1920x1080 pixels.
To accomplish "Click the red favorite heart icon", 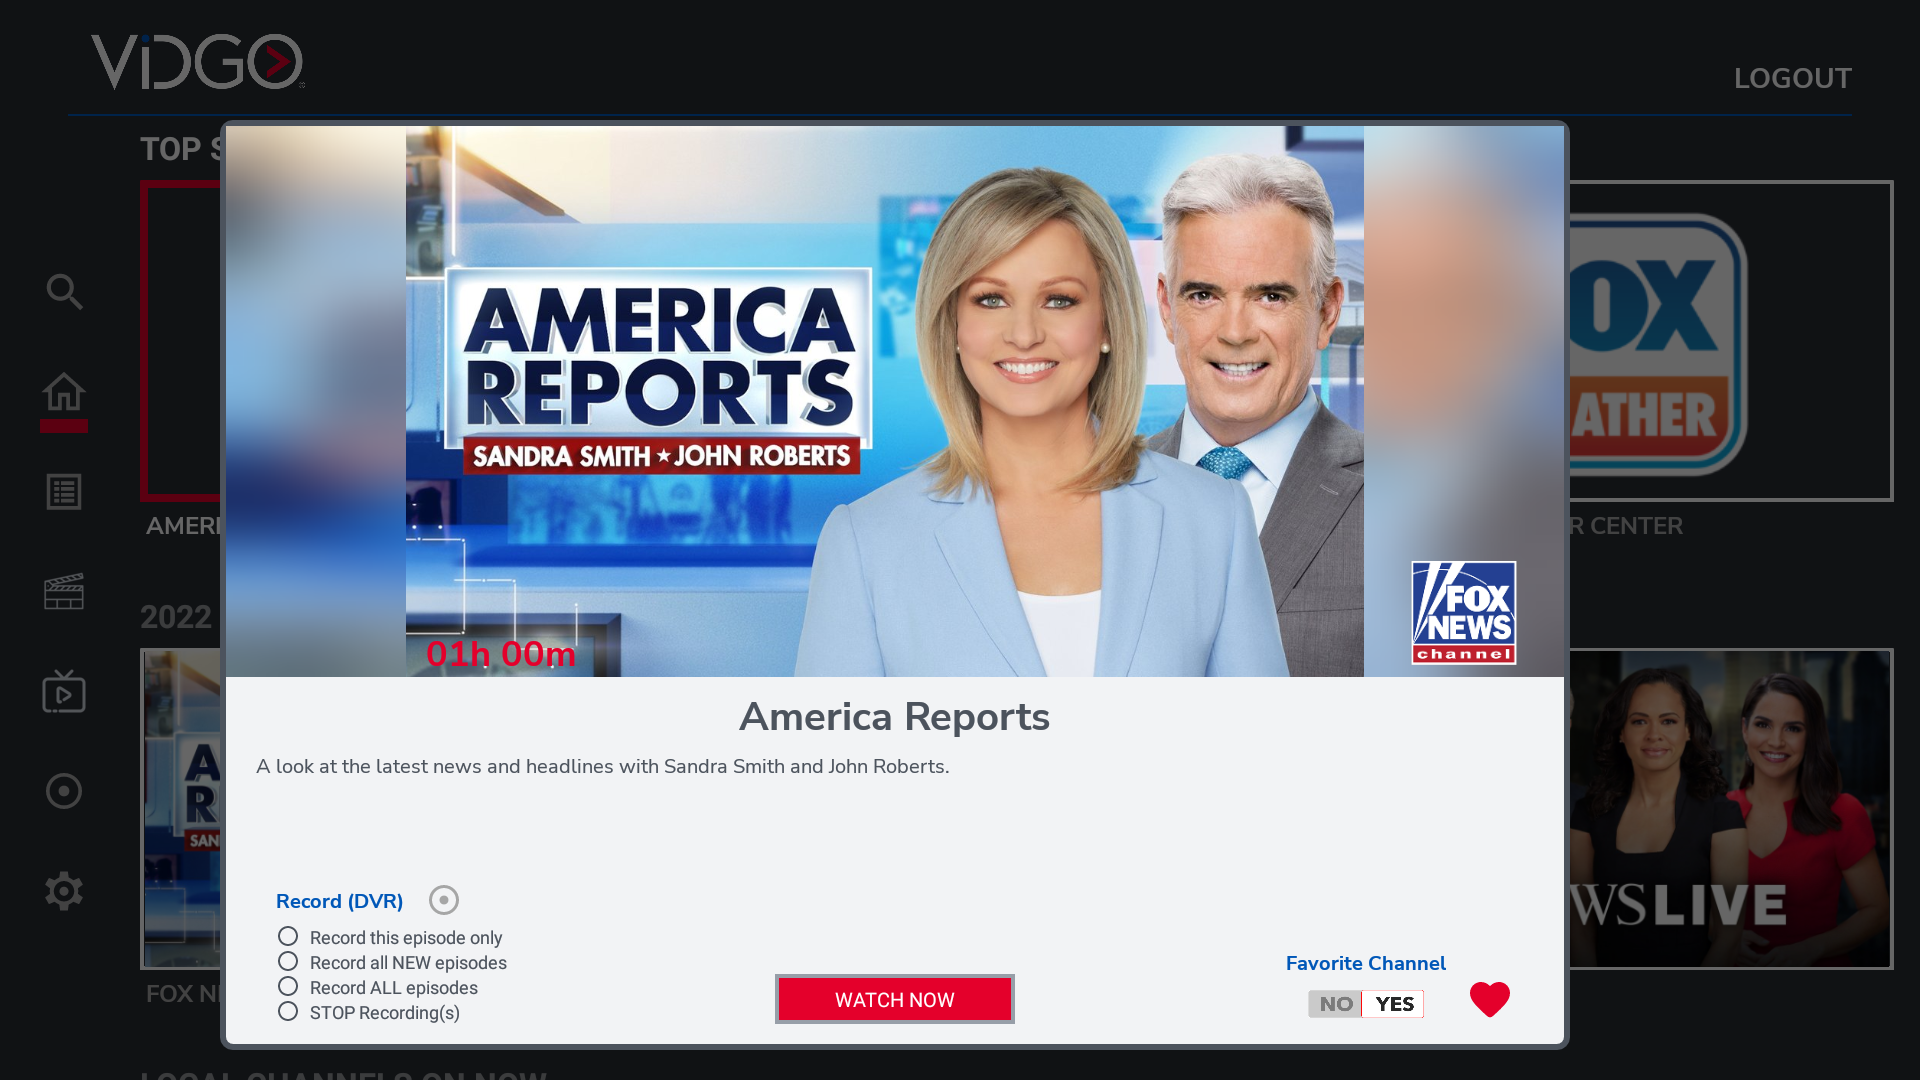I will 1489,999.
